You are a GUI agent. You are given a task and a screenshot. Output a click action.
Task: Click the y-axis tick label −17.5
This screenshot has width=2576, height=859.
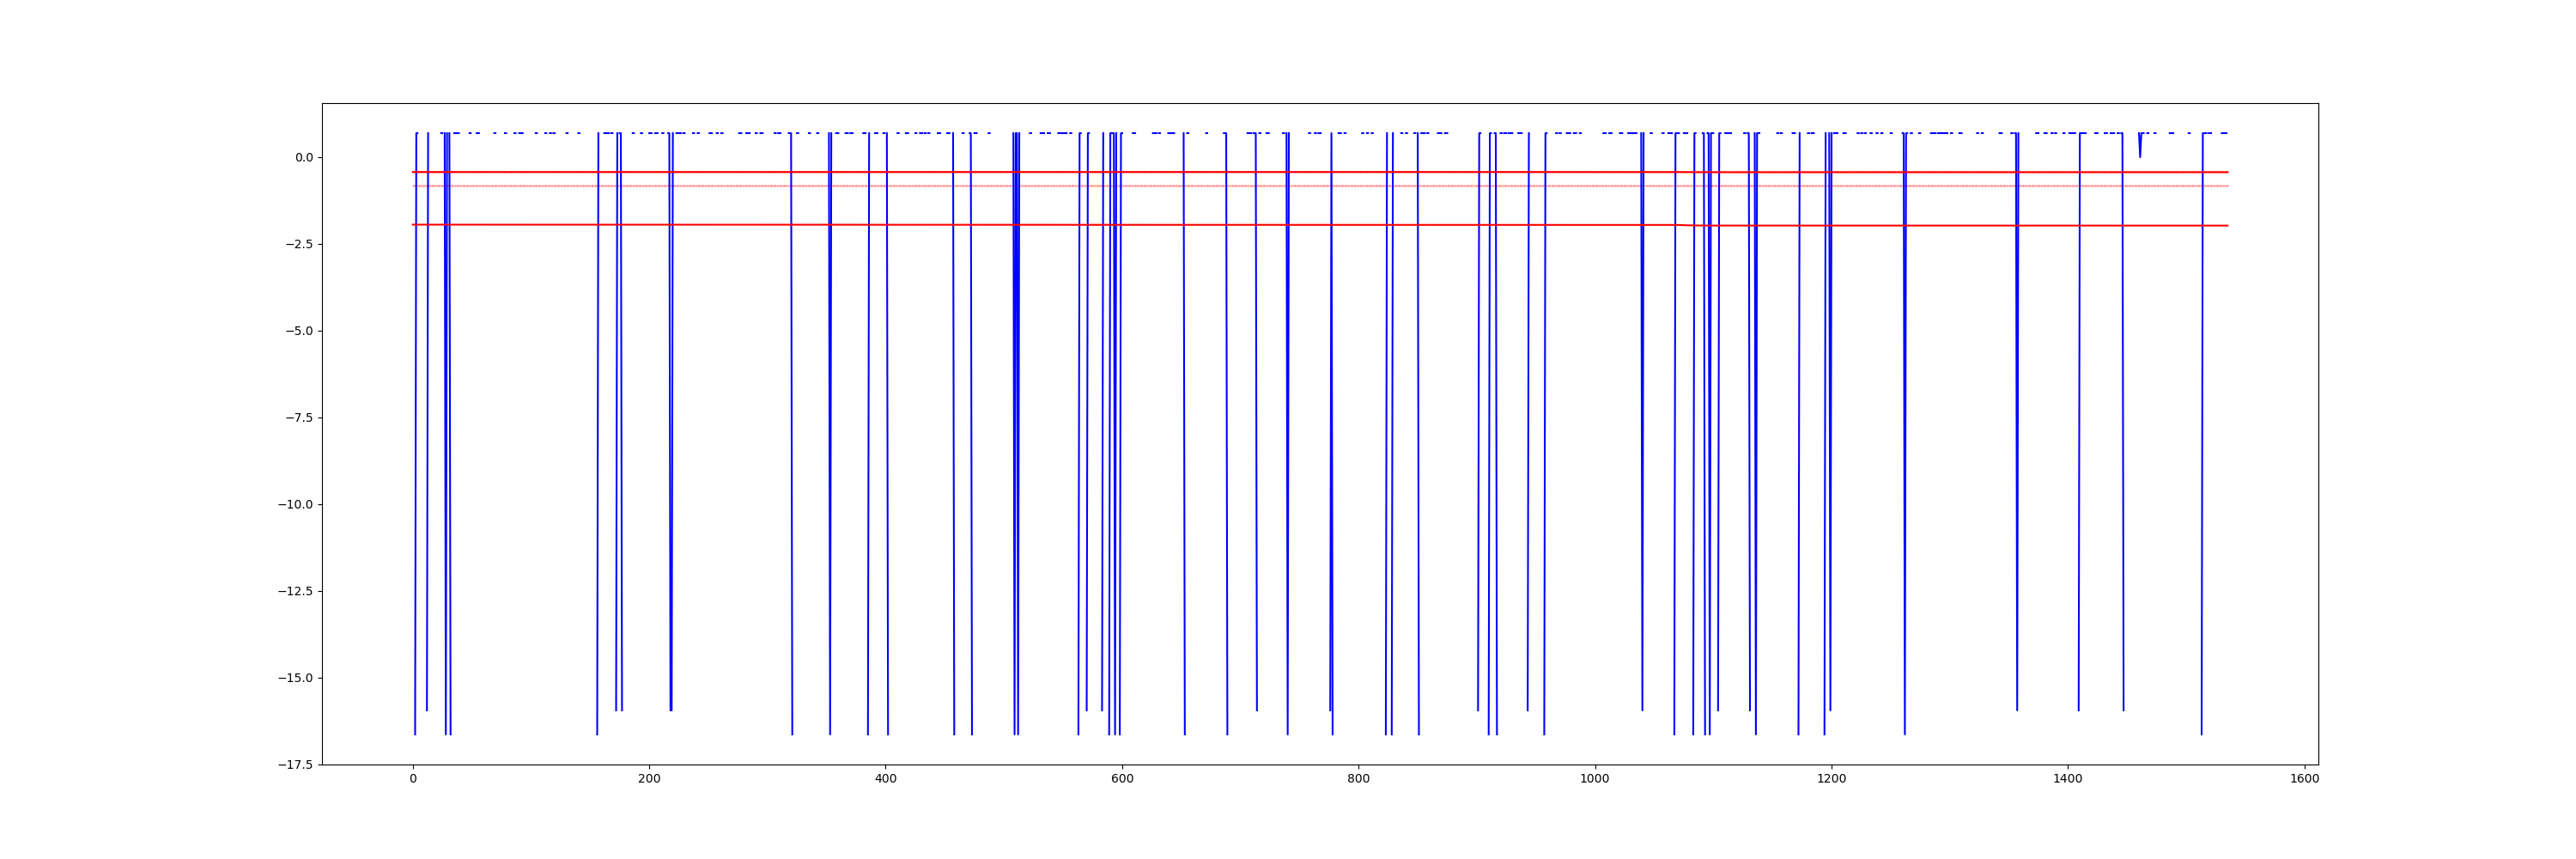[296, 765]
